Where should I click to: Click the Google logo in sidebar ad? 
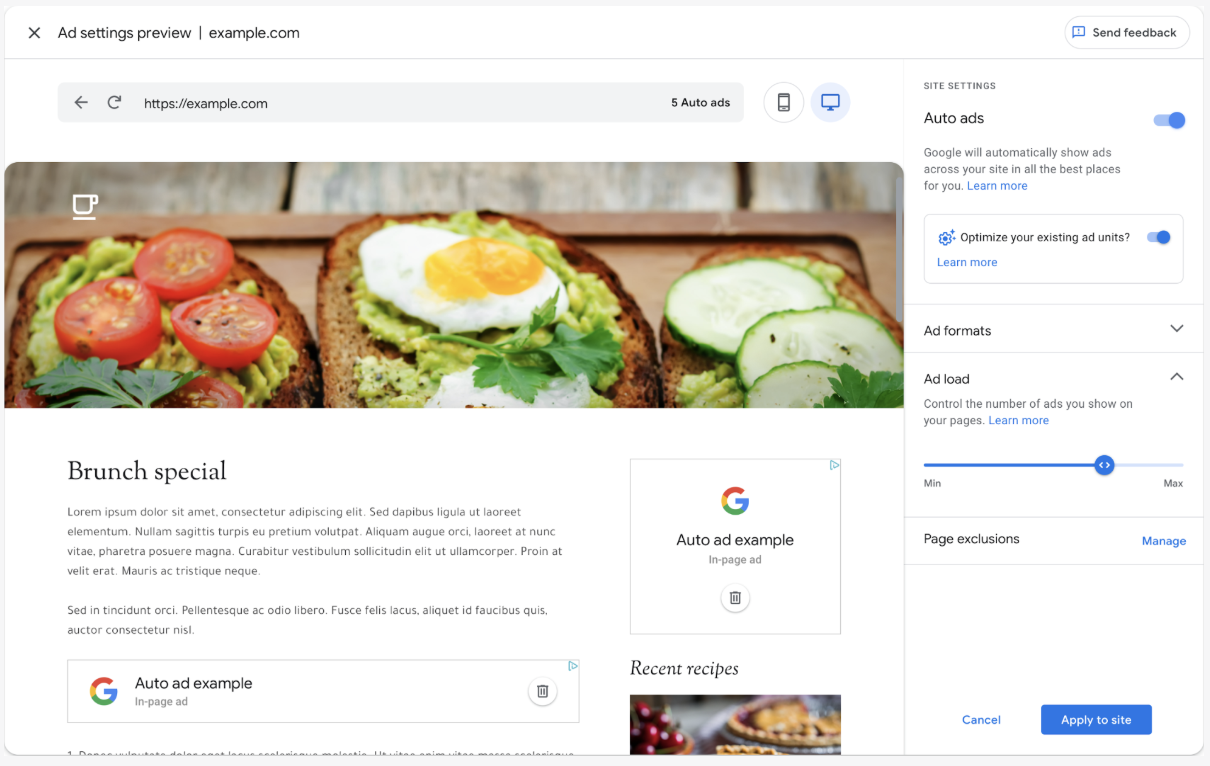735,500
